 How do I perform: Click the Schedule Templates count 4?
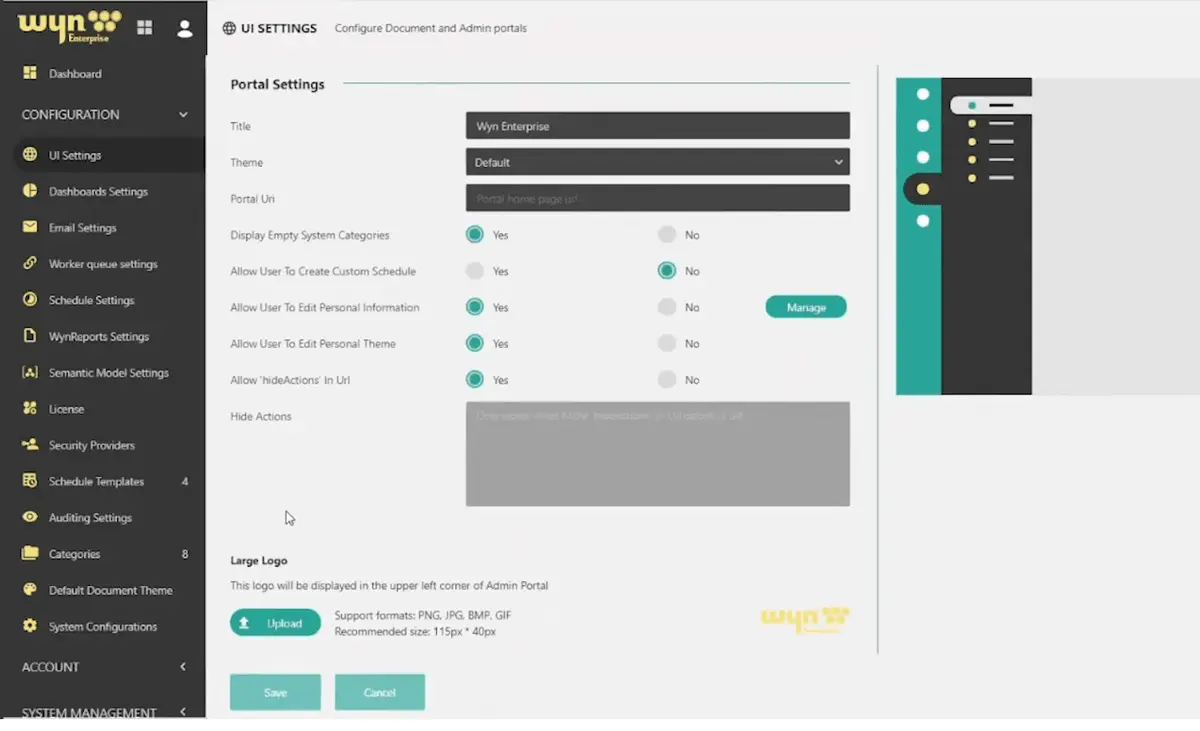pos(185,482)
